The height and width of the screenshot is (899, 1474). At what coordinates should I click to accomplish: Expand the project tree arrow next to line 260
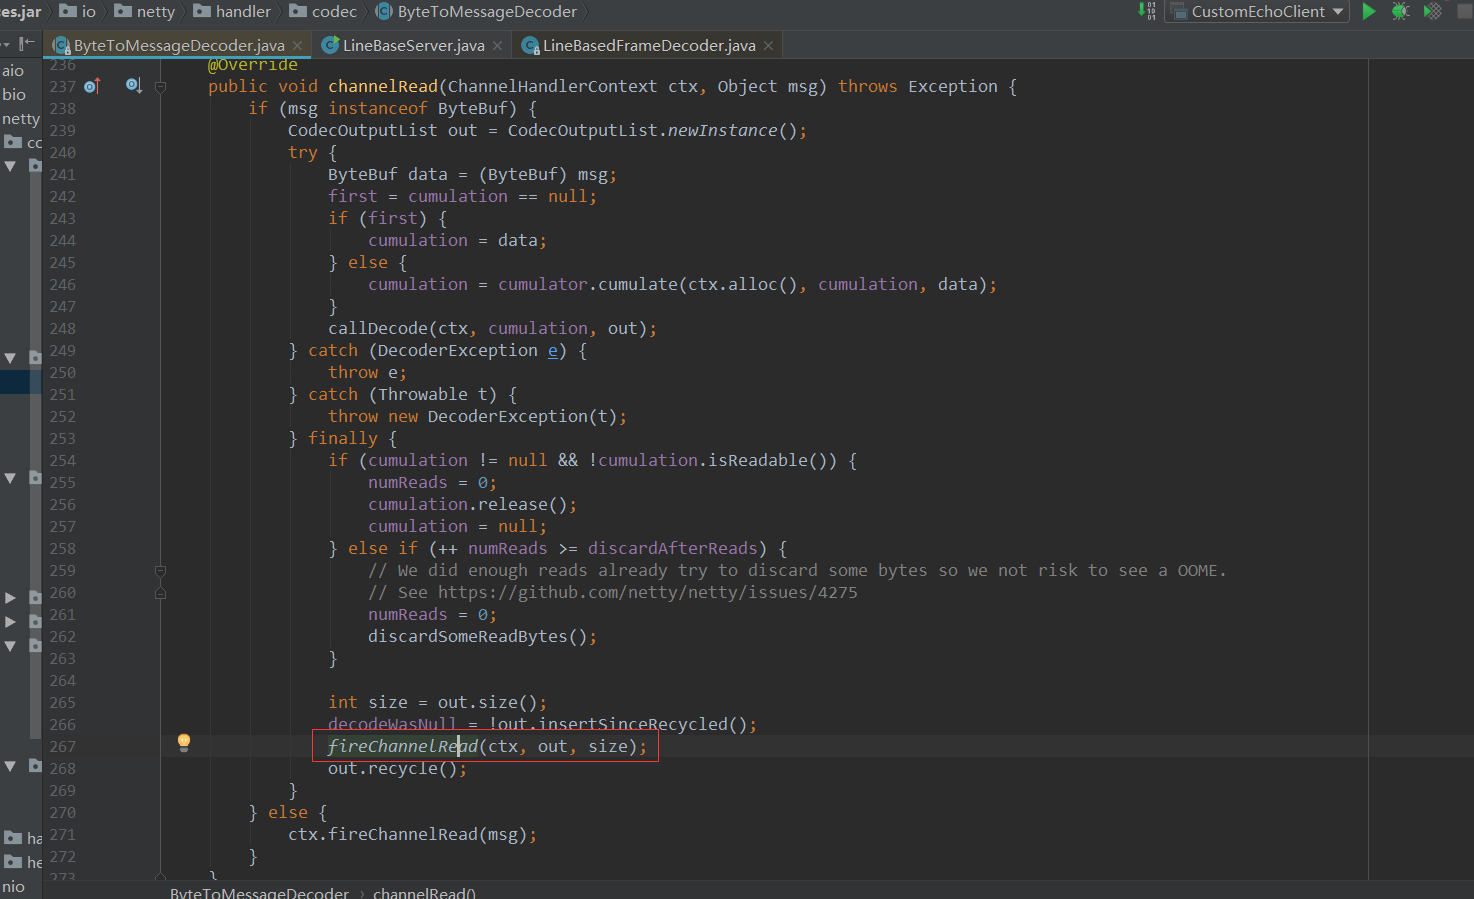point(10,597)
